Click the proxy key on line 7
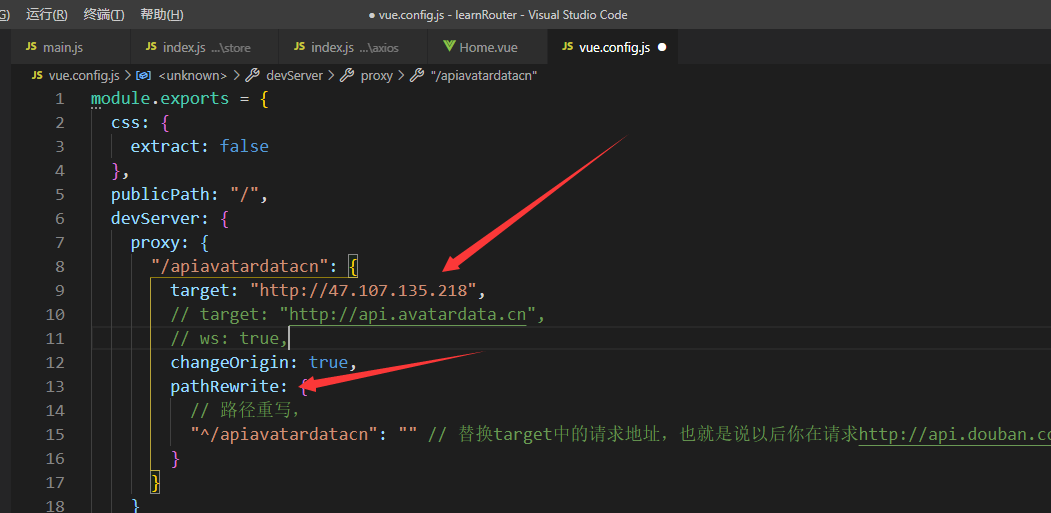1051x513 pixels. click(x=156, y=242)
